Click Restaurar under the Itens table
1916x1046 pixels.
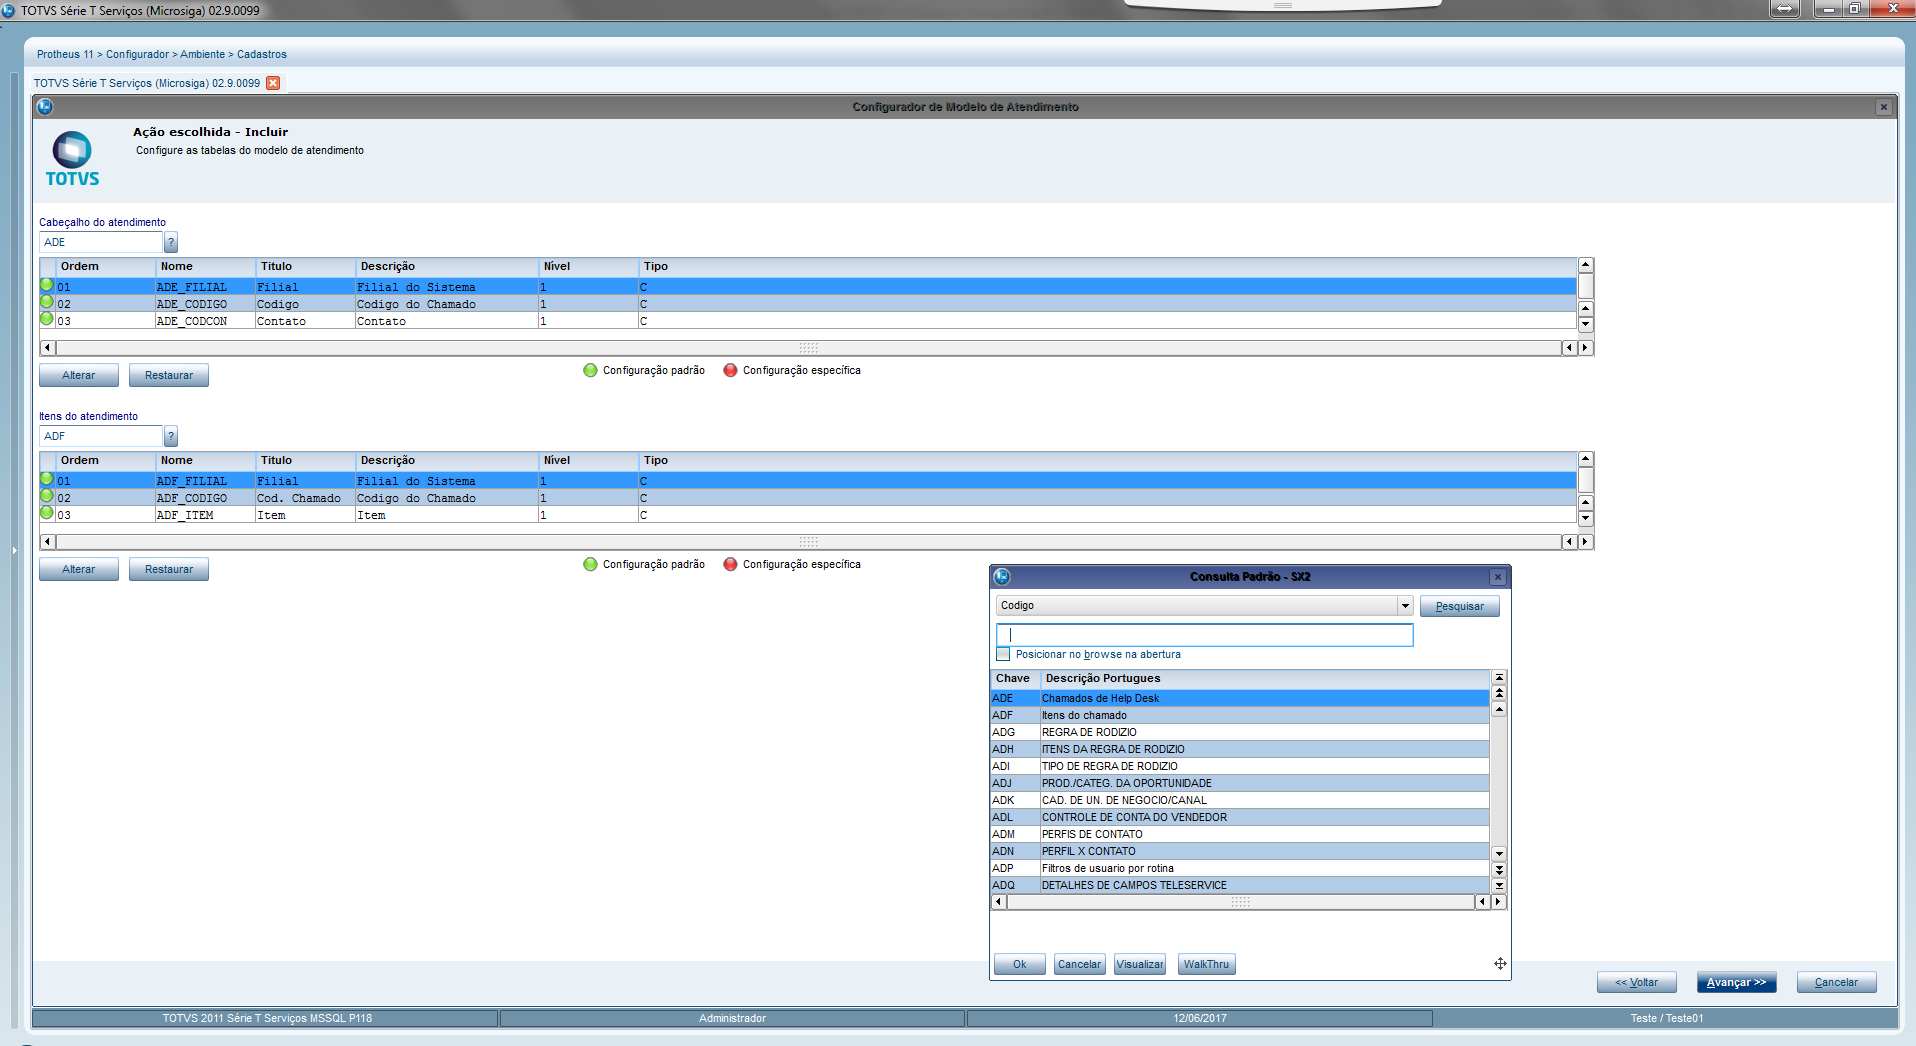click(x=169, y=570)
